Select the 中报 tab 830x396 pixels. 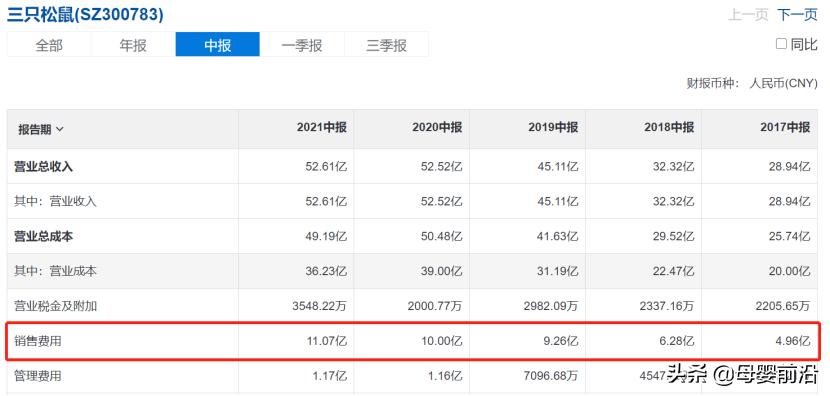pos(218,44)
